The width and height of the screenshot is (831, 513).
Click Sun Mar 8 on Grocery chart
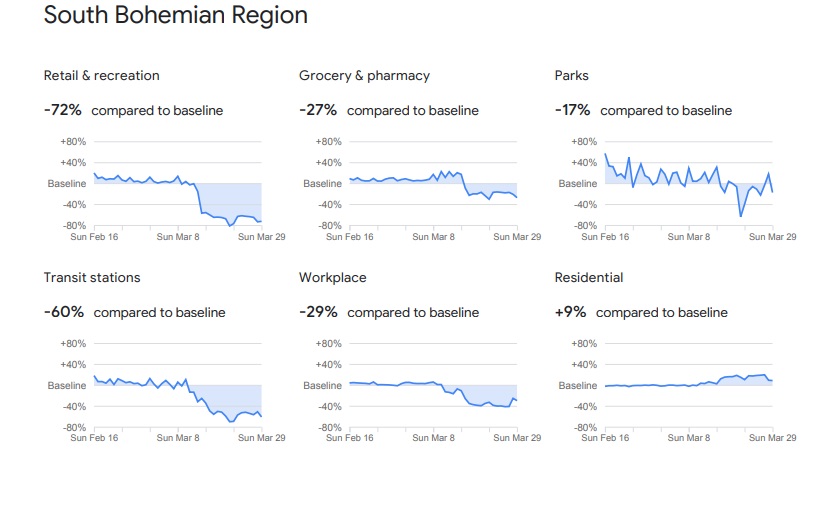point(436,237)
